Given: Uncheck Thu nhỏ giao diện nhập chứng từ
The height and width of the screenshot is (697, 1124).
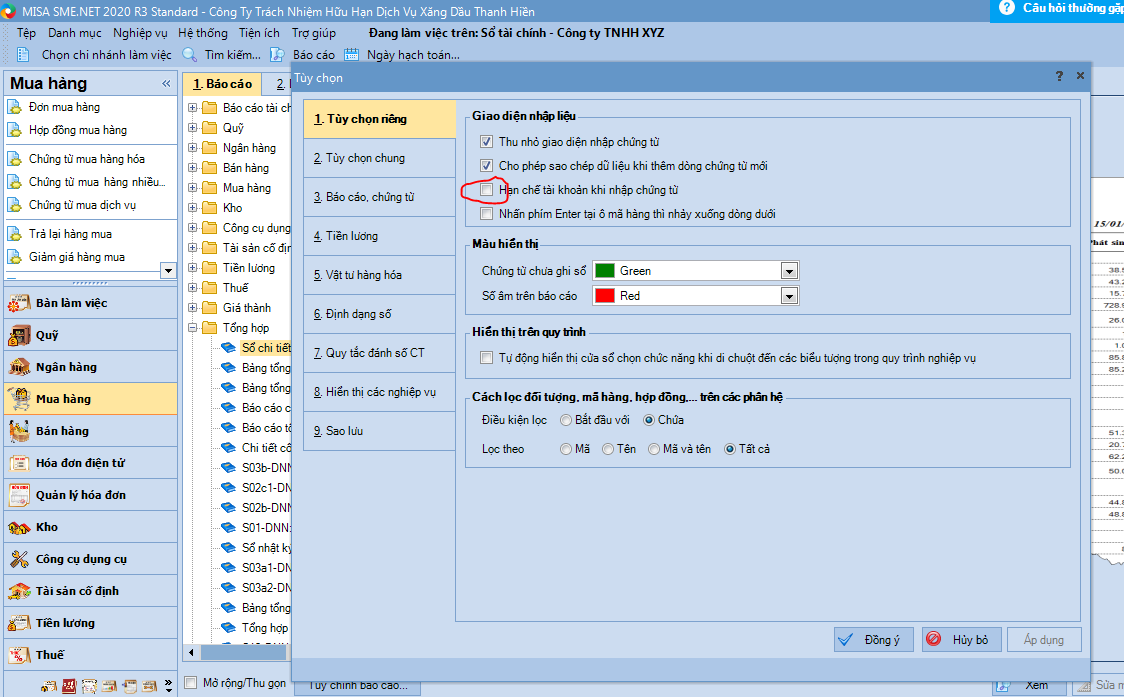Looking at the screenshot, I should pyautogui.click(x=487, y=142).
